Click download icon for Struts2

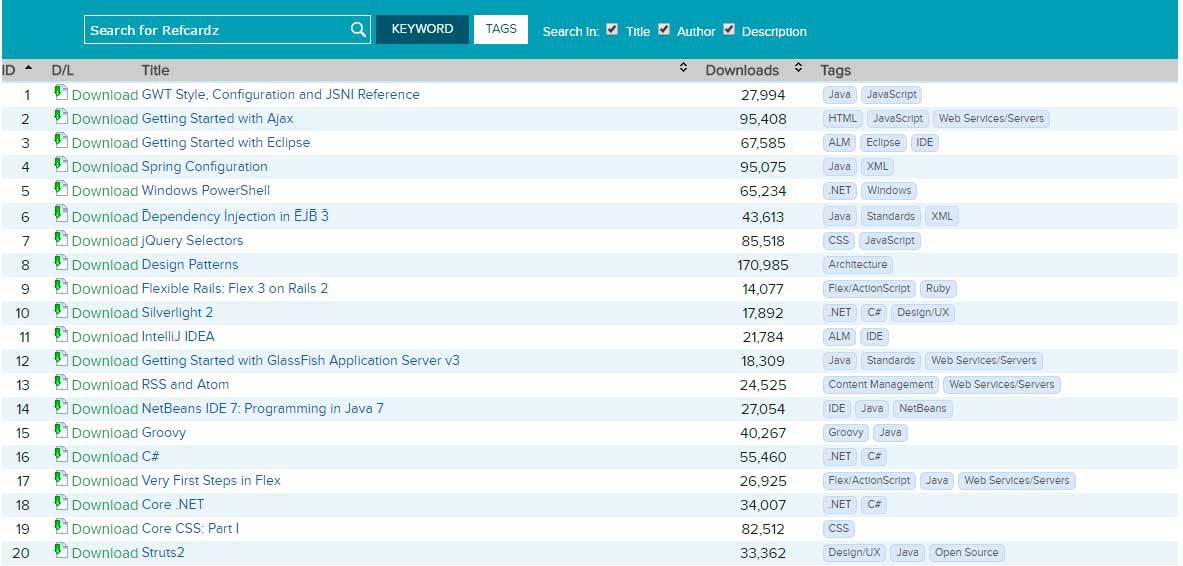pyautogui.click(x=61, y=552)
